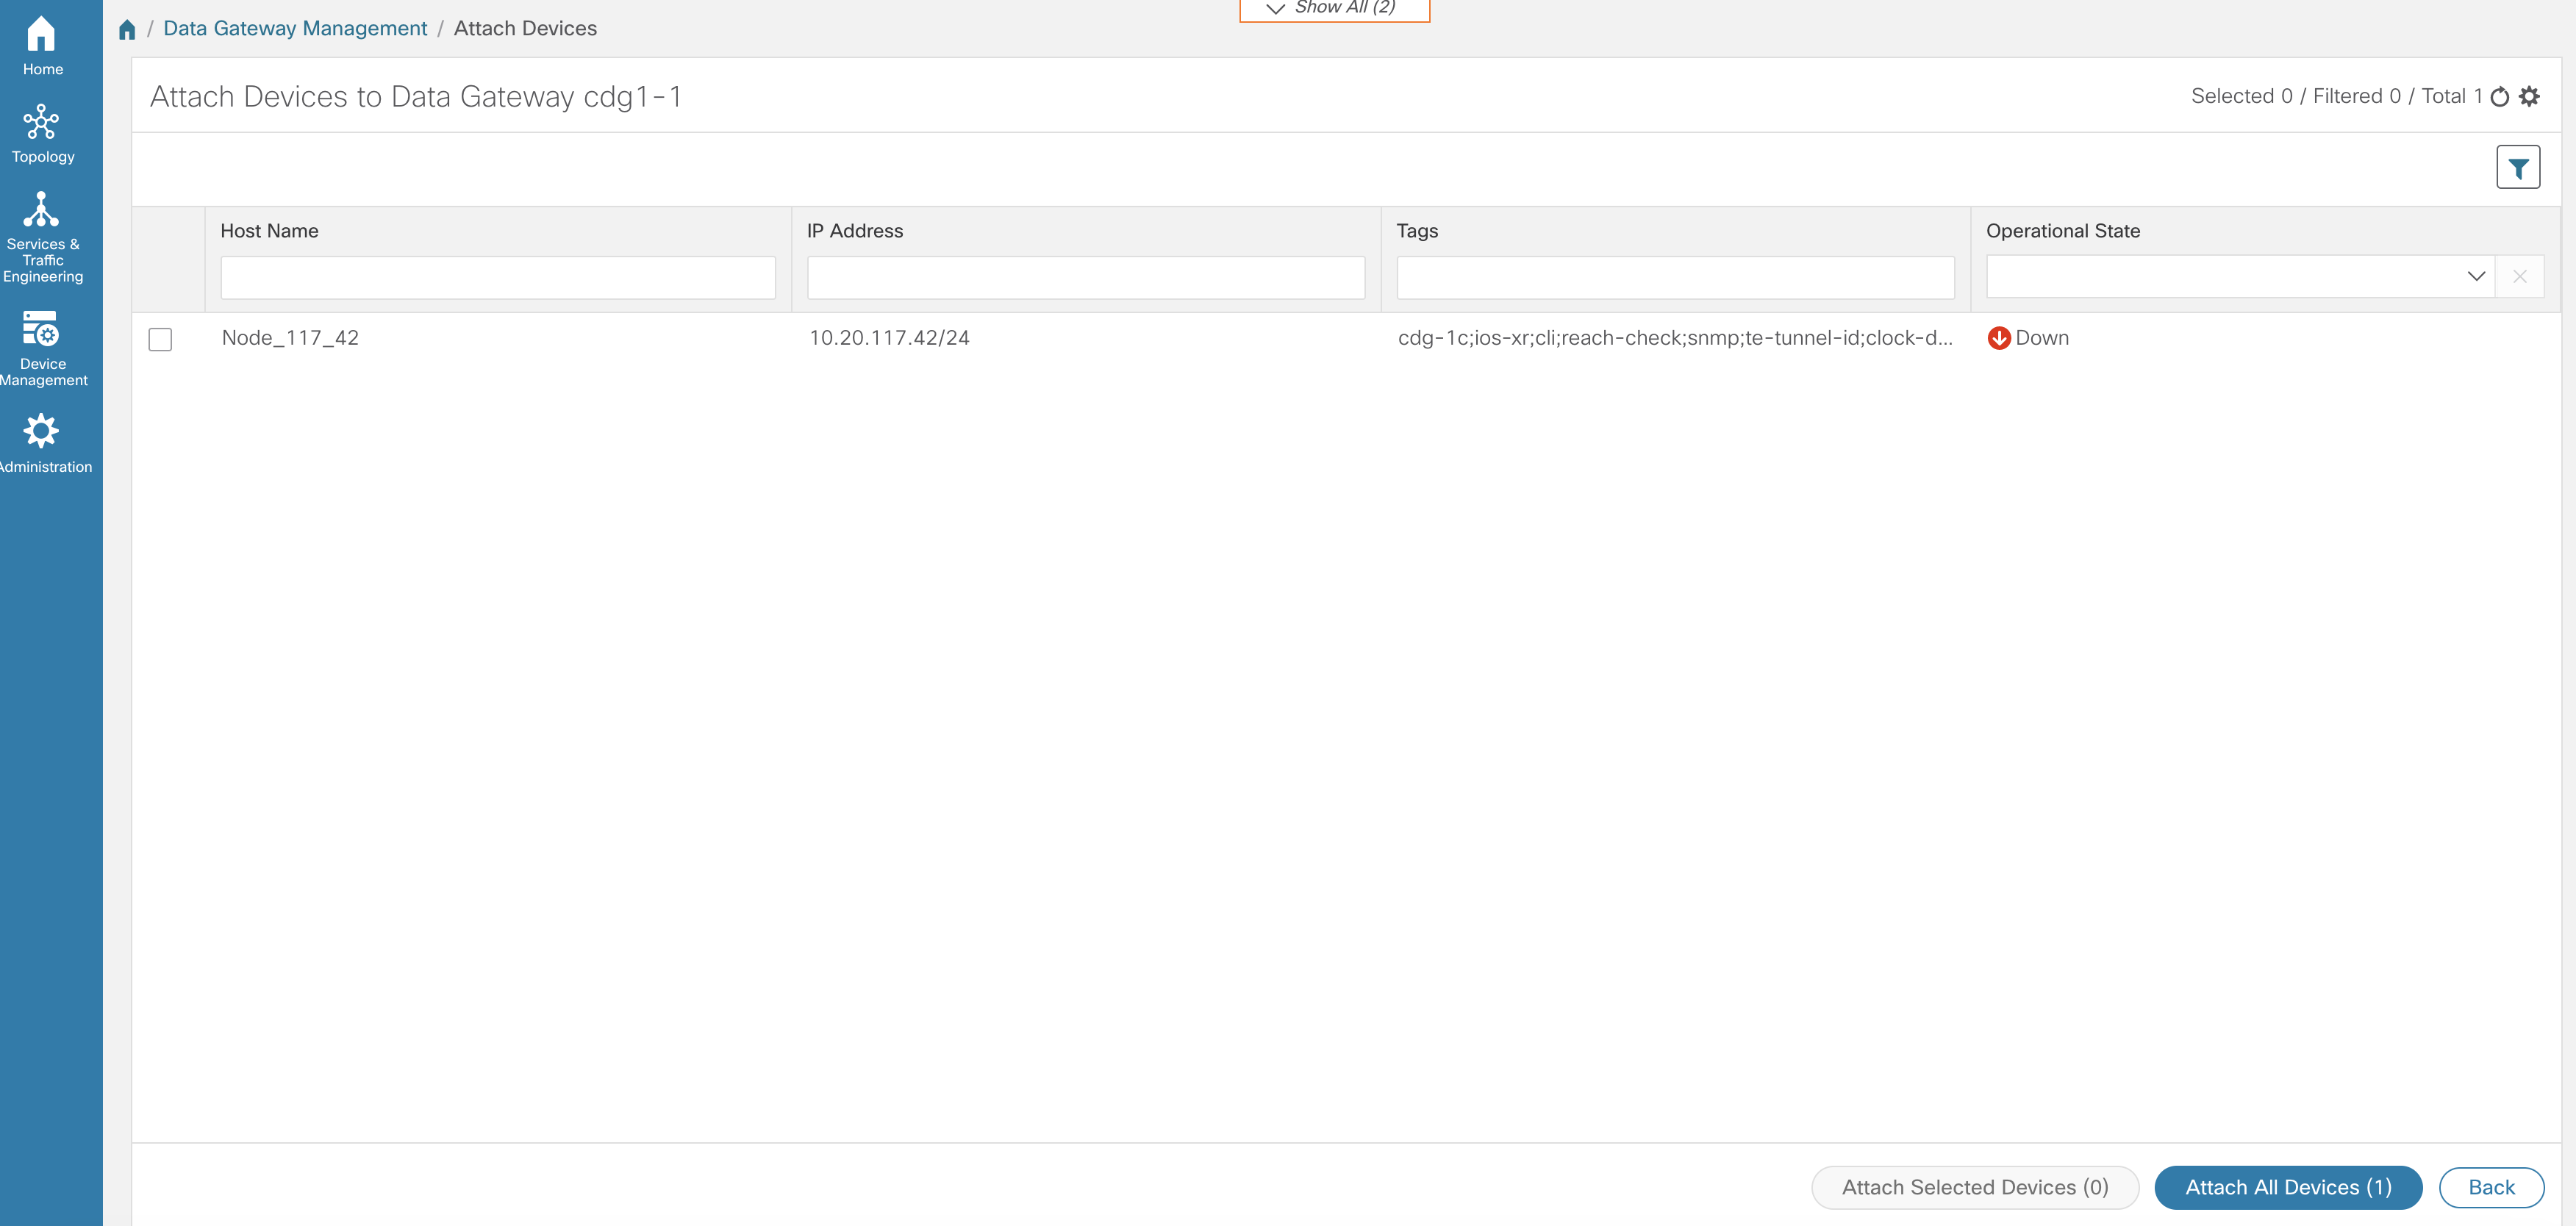Click the table refresh icon
Viewport: 2576px width, 1226px height.
point(2499,97)
